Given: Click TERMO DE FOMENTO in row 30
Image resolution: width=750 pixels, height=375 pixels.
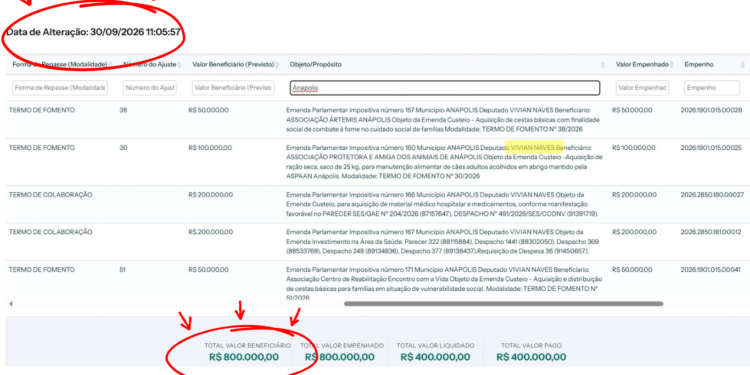Looking at the screenshot, I should tap(42, 148).
